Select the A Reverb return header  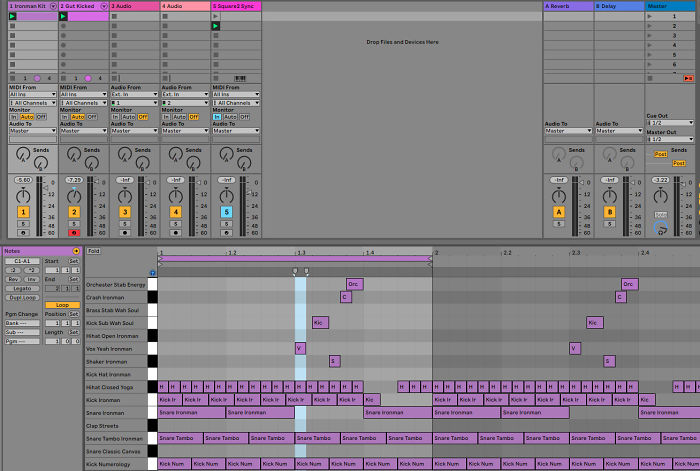click(x=568, y=6)
